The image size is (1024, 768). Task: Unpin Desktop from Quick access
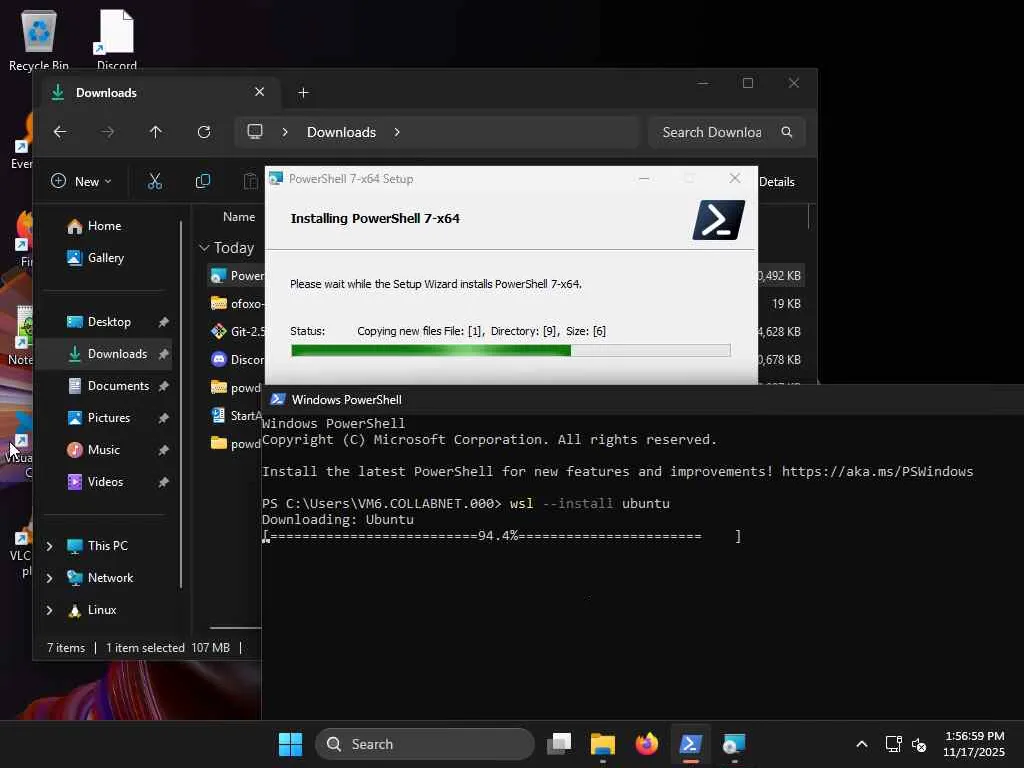(x=163, y=322)
